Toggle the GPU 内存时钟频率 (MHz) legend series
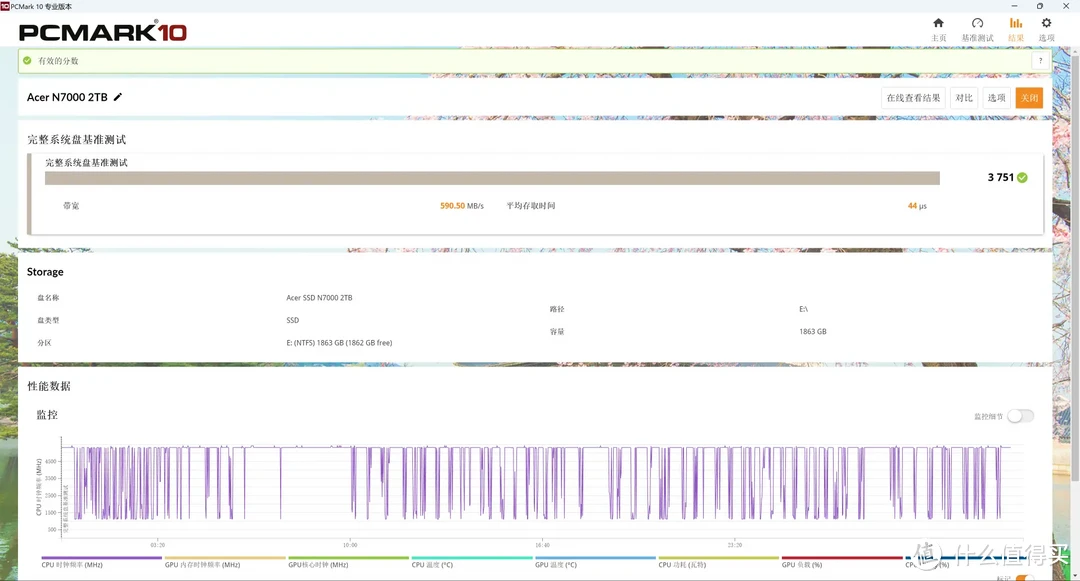1080x581 pixels. pos(225,562)
